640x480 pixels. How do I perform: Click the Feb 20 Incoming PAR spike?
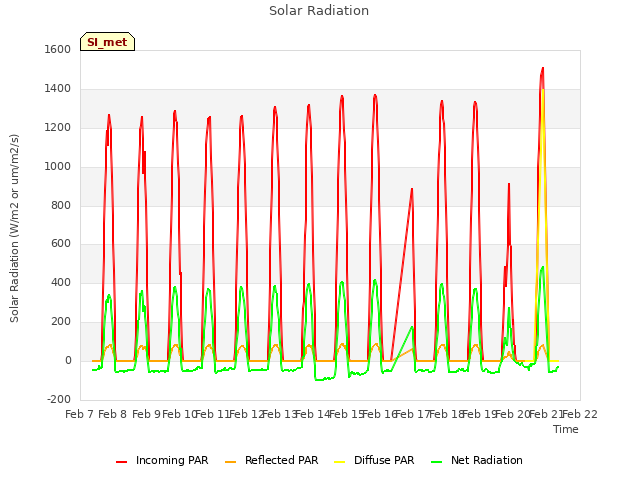[509, 184]
